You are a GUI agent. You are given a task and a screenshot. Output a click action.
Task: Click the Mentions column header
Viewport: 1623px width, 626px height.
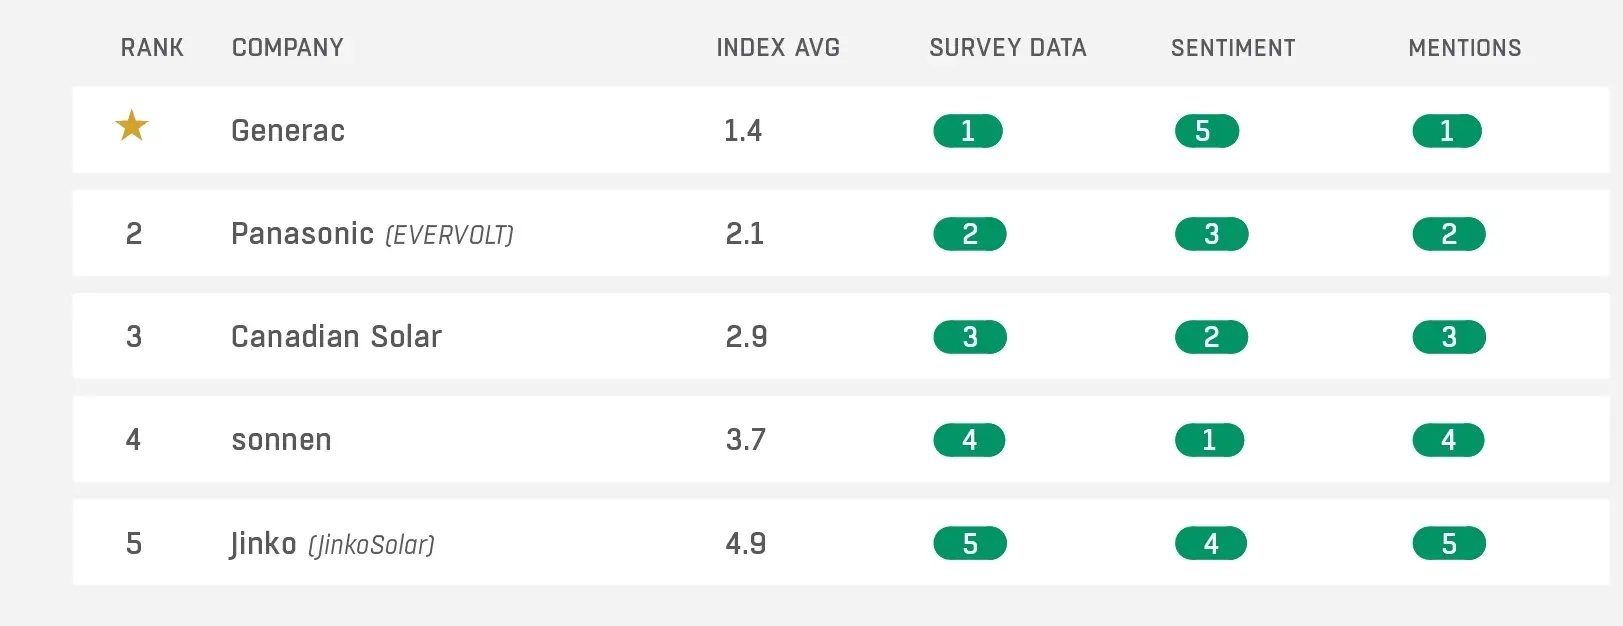(1464, 48)
